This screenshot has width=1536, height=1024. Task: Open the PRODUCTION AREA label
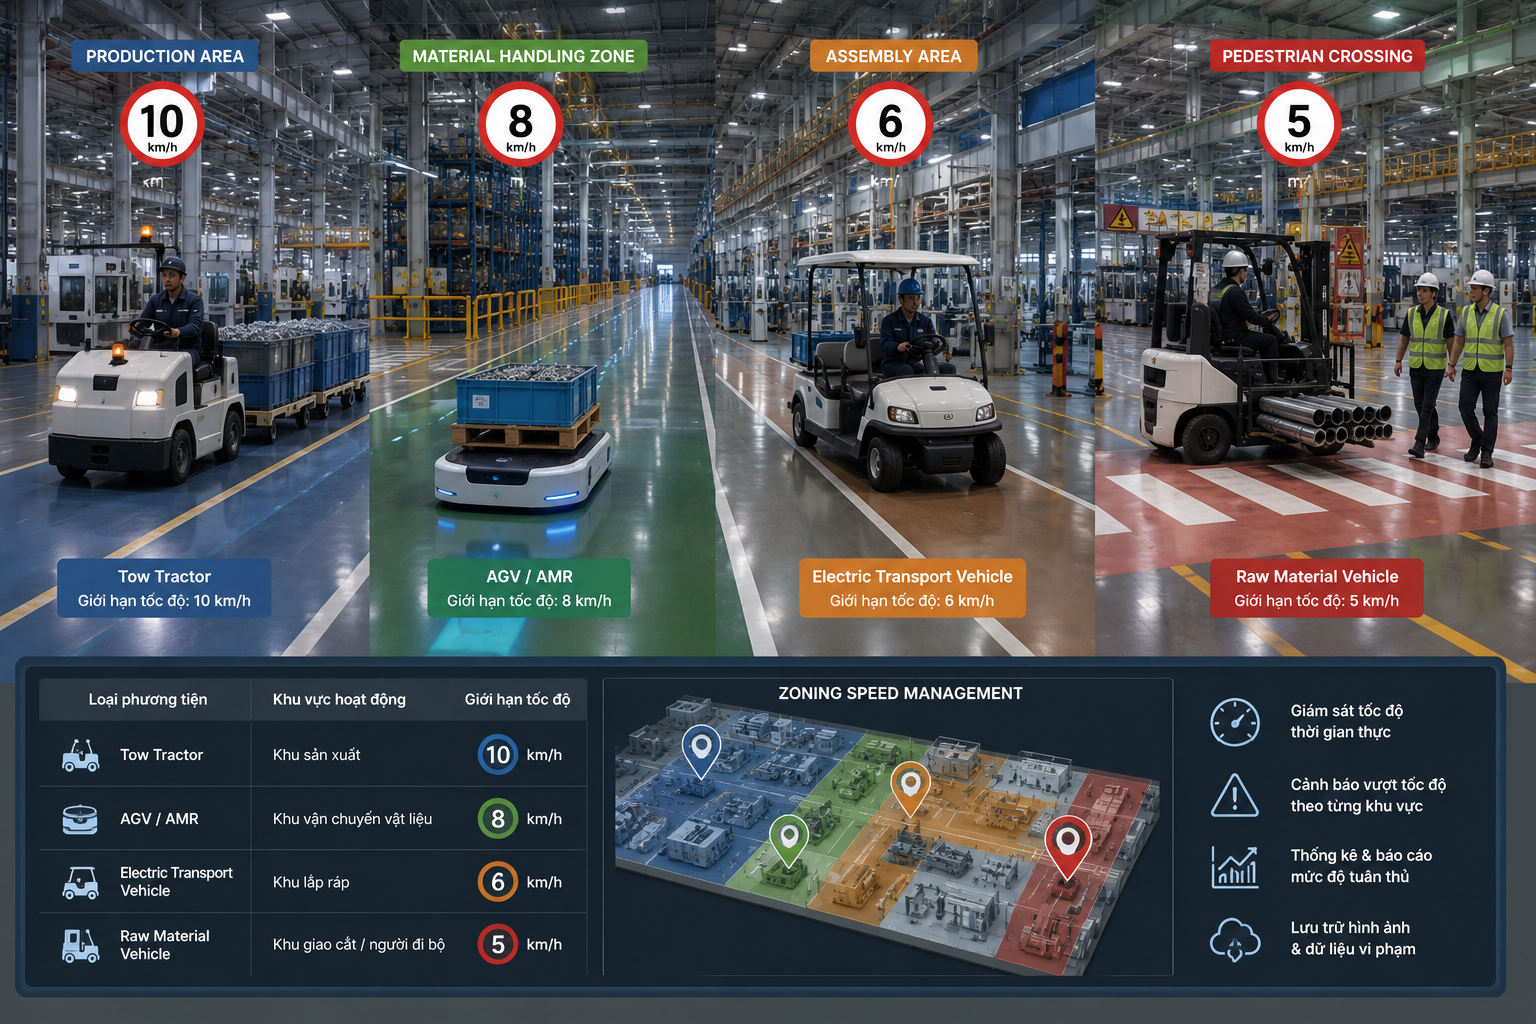pos(165,56)
